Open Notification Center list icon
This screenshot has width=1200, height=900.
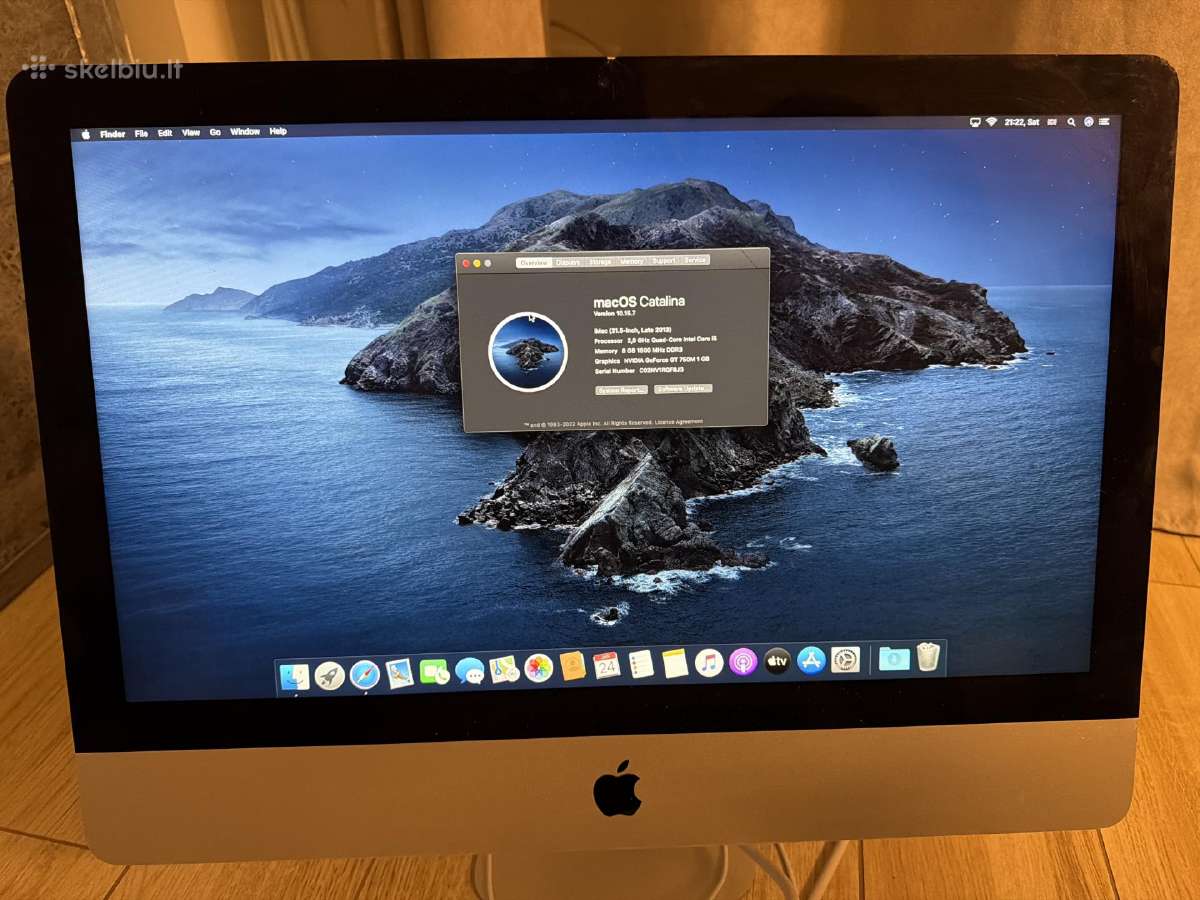point(1105,121)
